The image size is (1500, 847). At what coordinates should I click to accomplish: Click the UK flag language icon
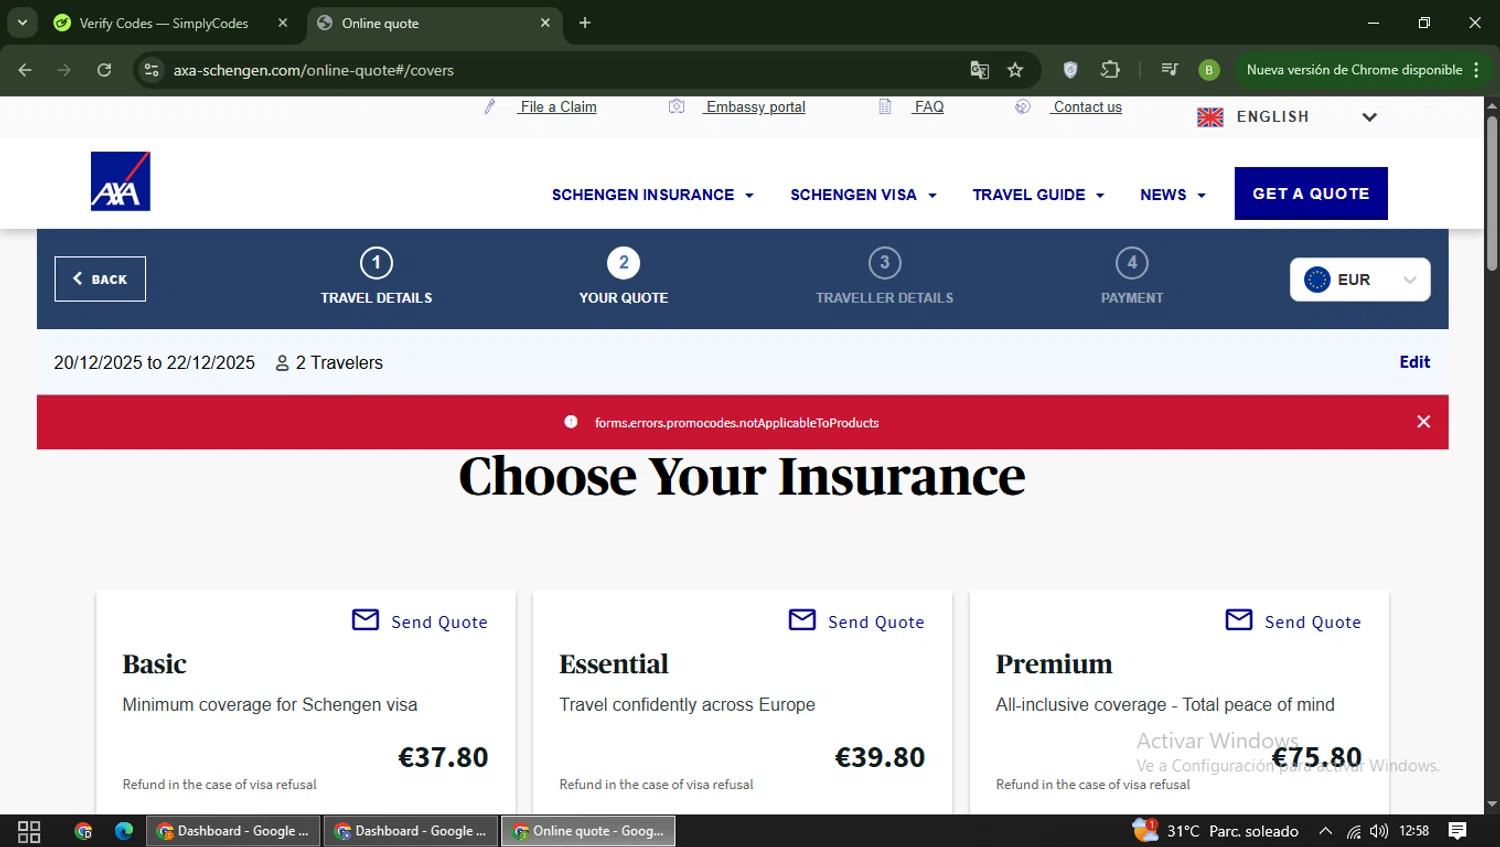[1210, 117]
